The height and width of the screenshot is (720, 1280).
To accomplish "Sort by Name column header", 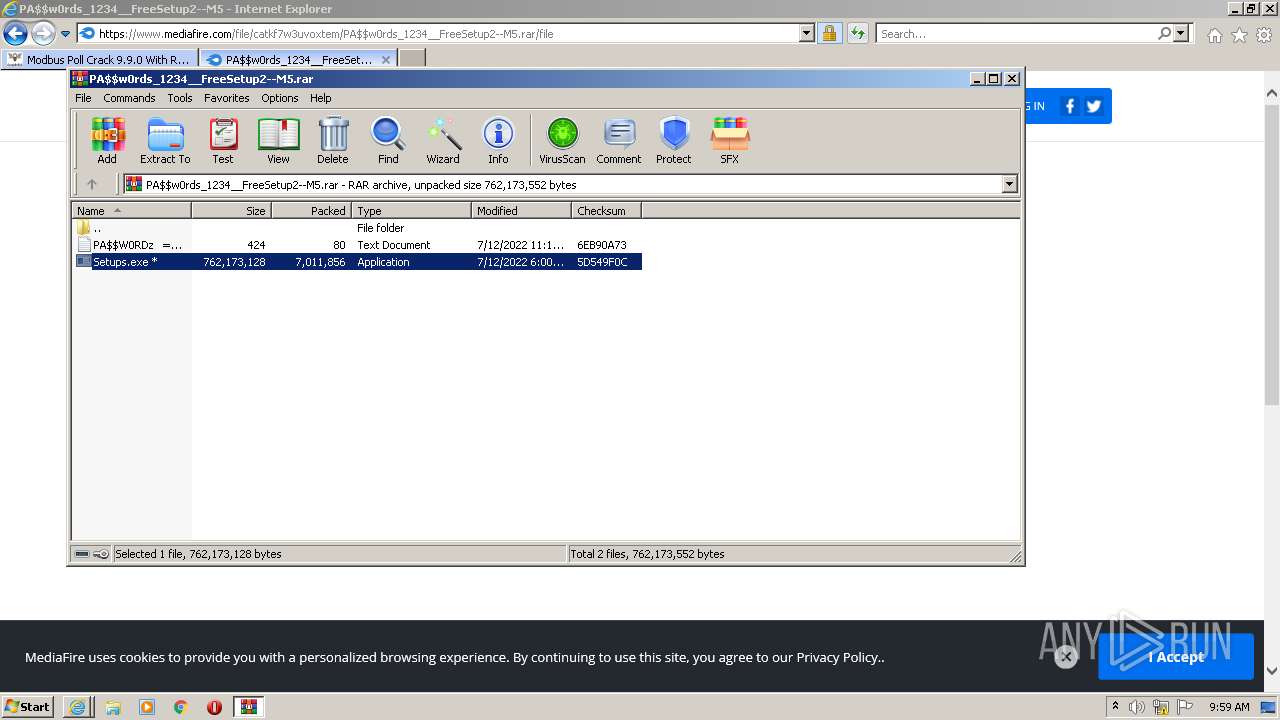I will (131, 211).
